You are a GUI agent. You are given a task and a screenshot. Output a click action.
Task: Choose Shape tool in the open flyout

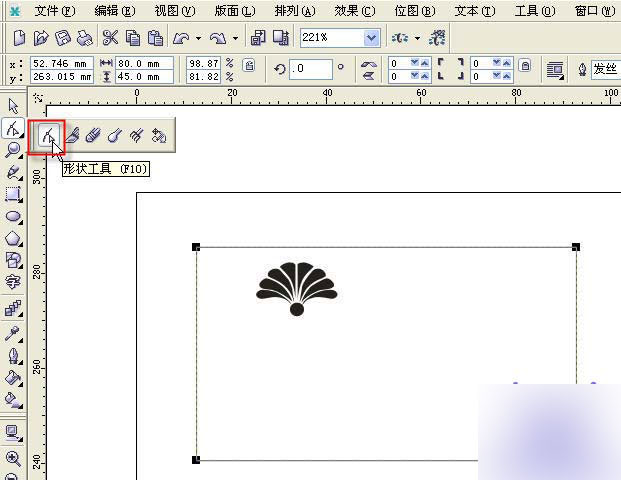coord(49,135)
